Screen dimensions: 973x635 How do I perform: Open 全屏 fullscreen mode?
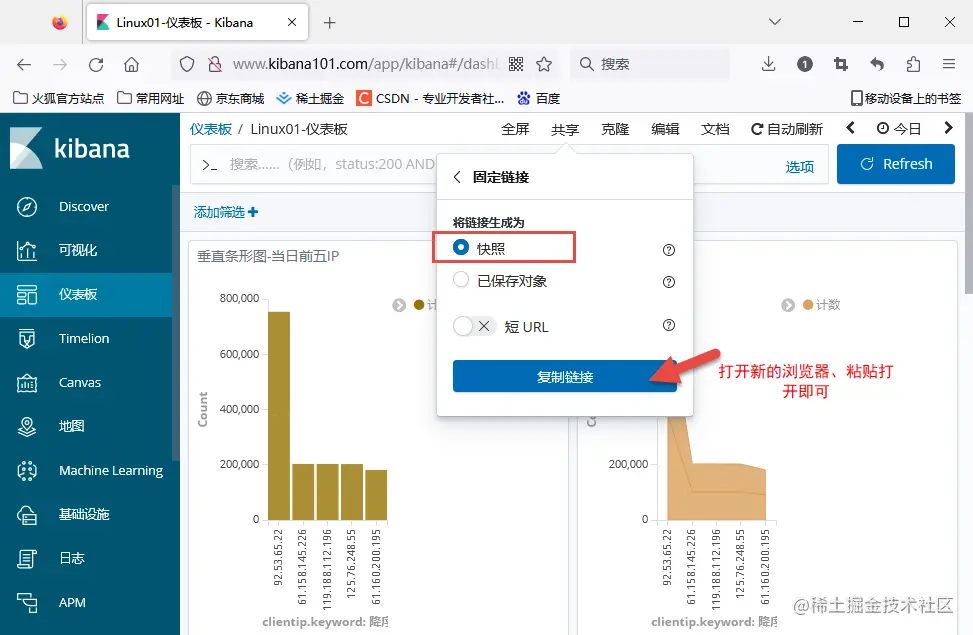[x=515, y=130]
